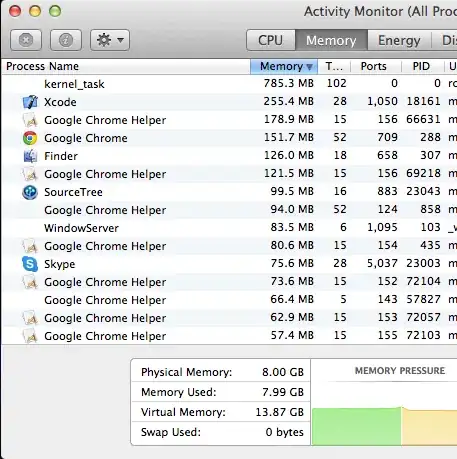Select the SourceTree app icon

(x=30, y=192)
